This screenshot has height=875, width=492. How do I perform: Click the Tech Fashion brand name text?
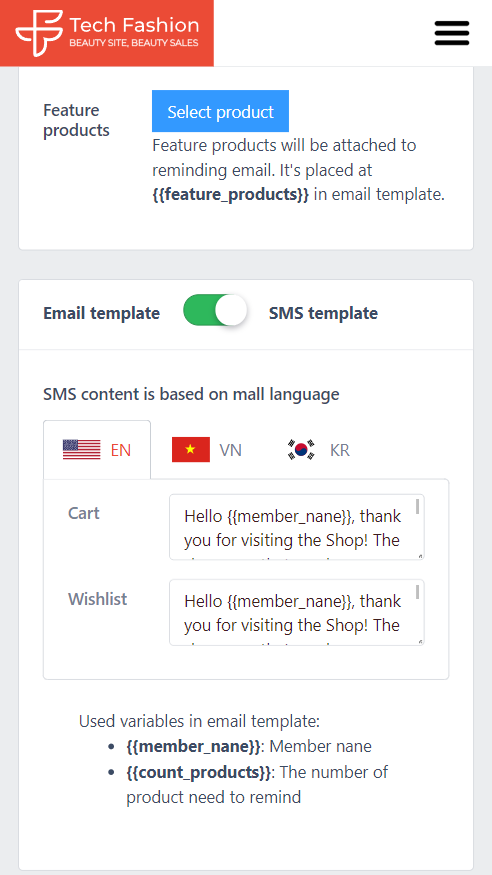134,25
